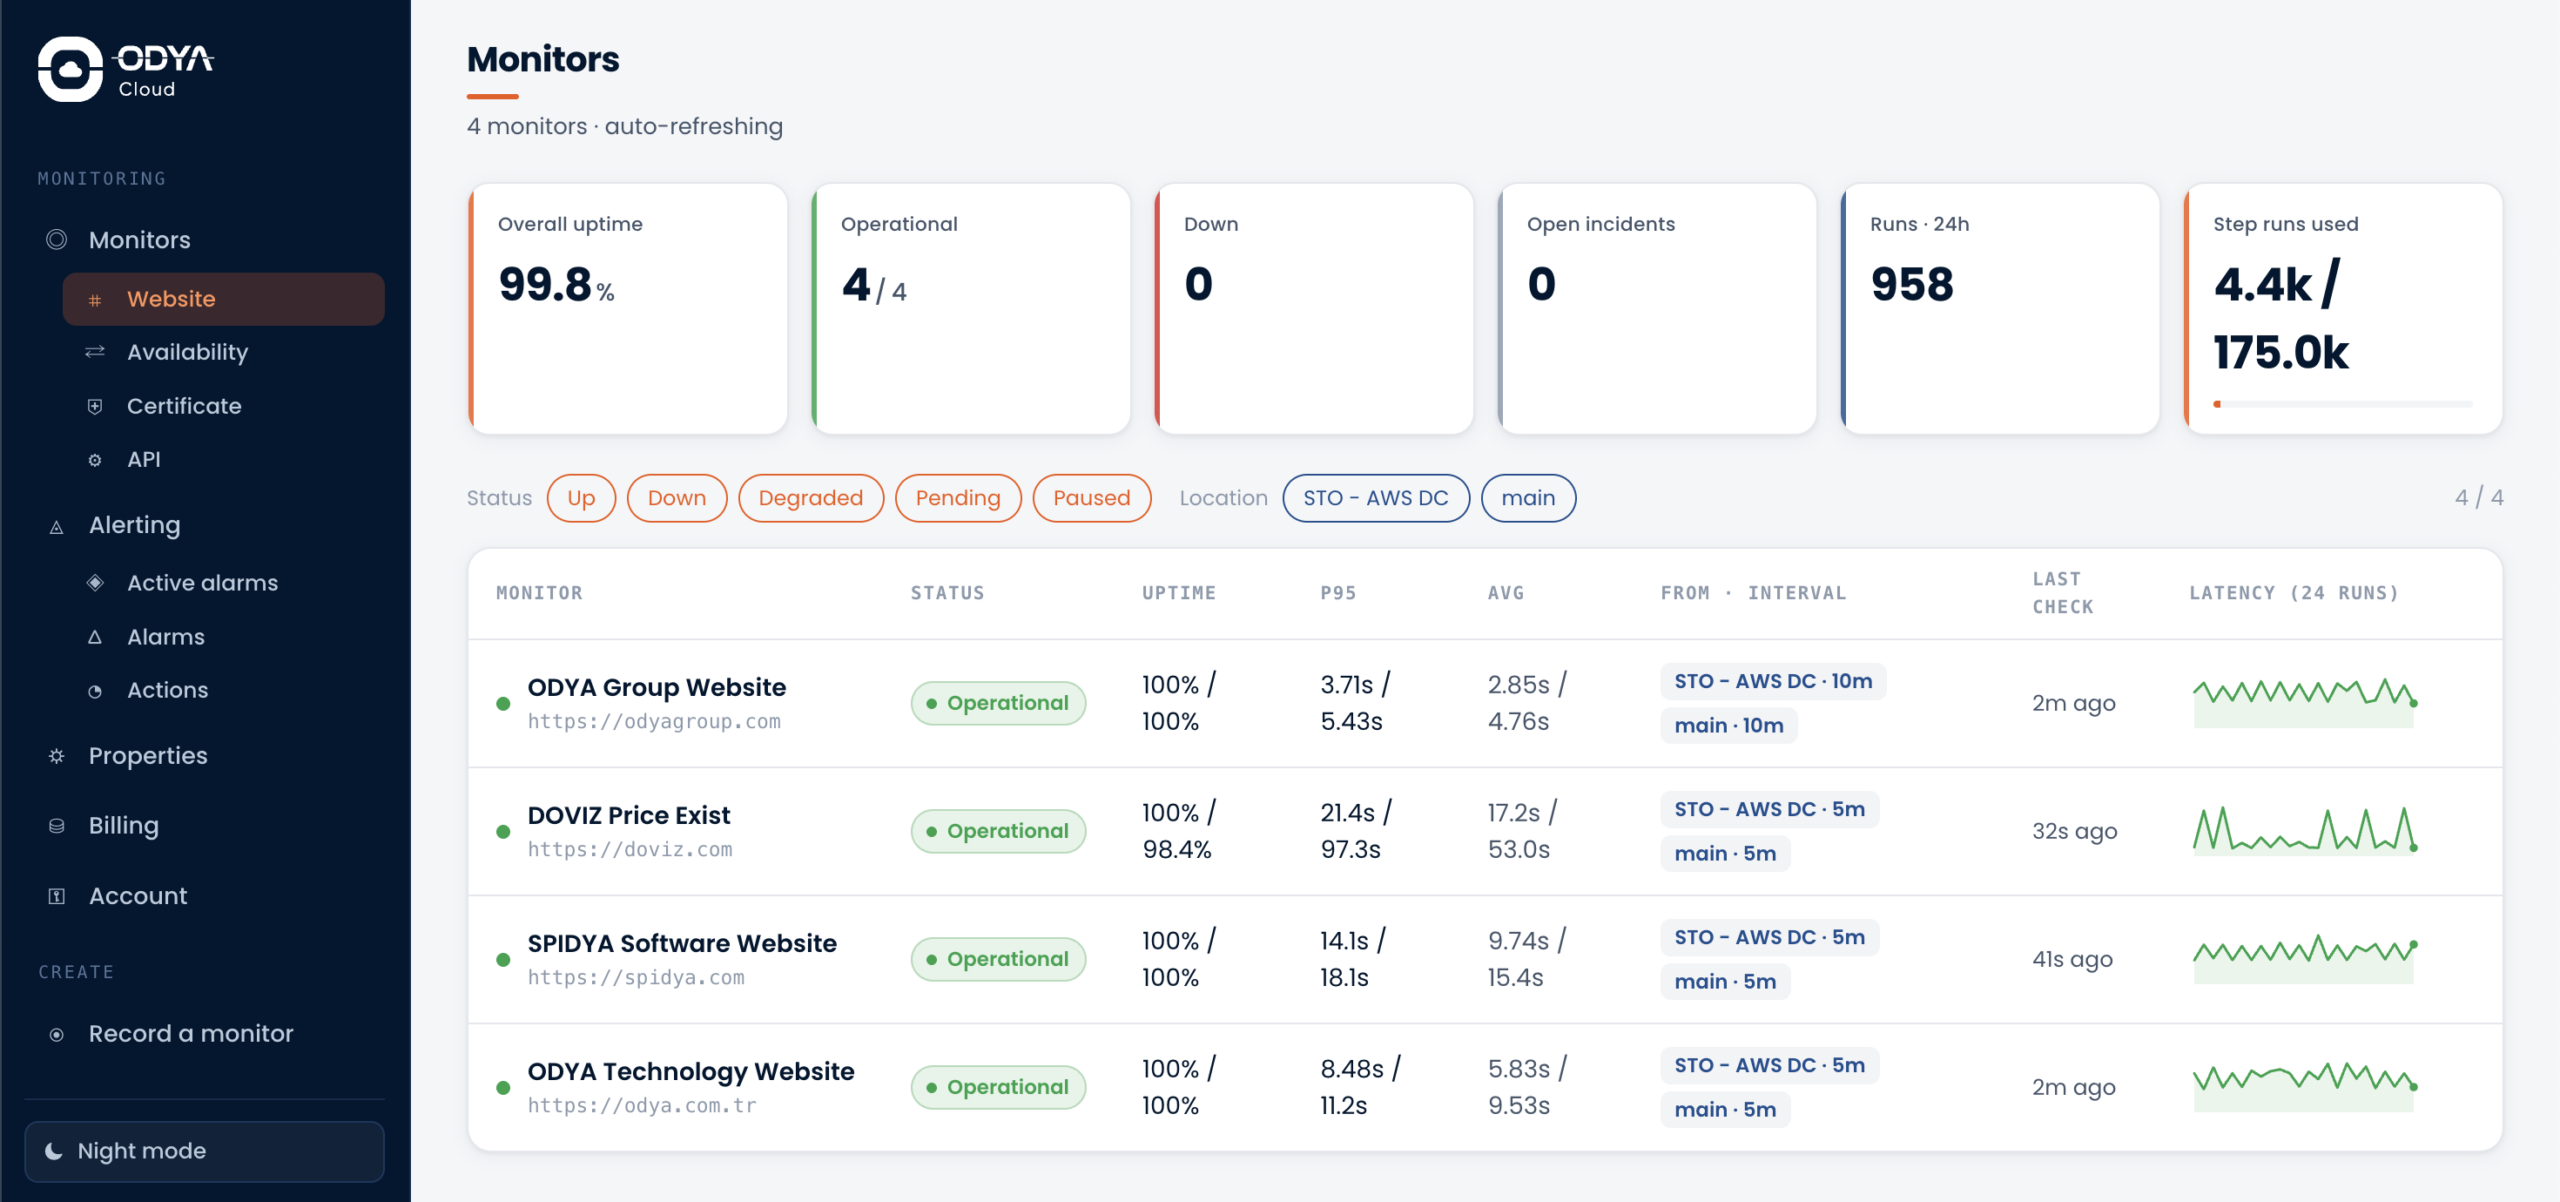Click the Night mode moon icon

(x=54, y=1151)
